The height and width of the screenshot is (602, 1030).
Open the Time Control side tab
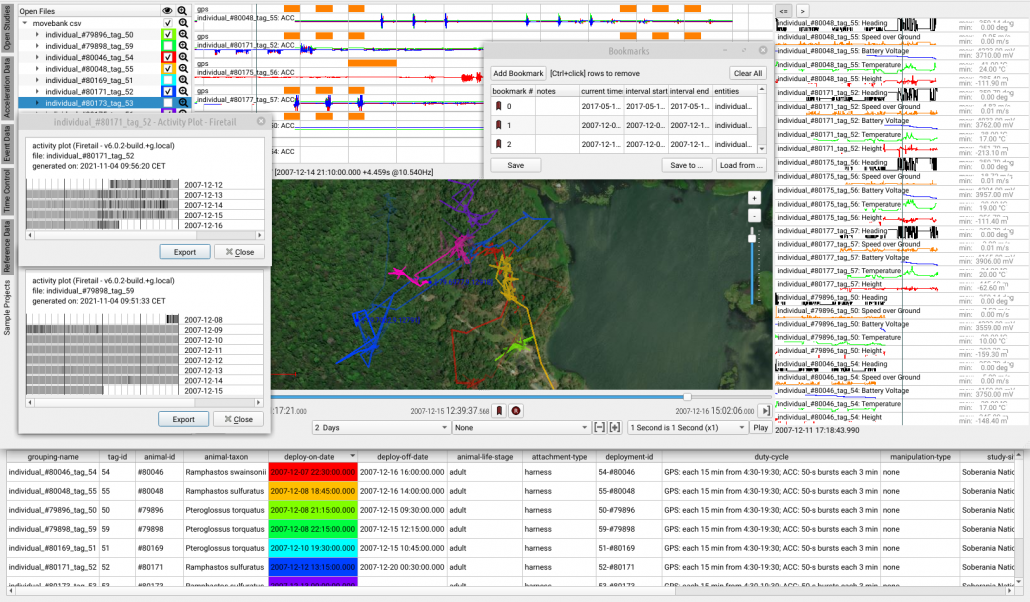tap(7, 191)
